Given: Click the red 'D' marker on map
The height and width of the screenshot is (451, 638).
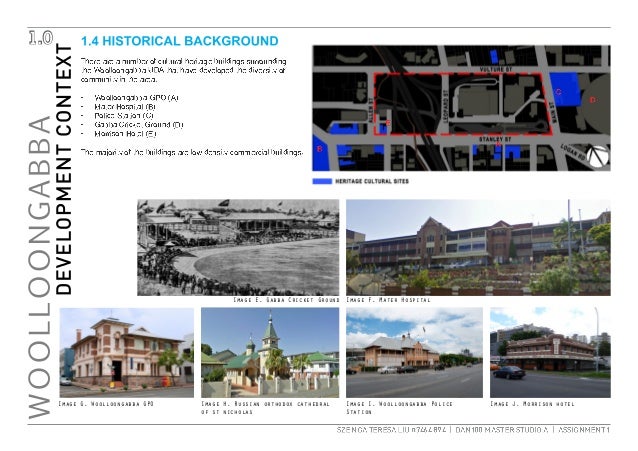Looking at the screenshot, I should 592,99.
